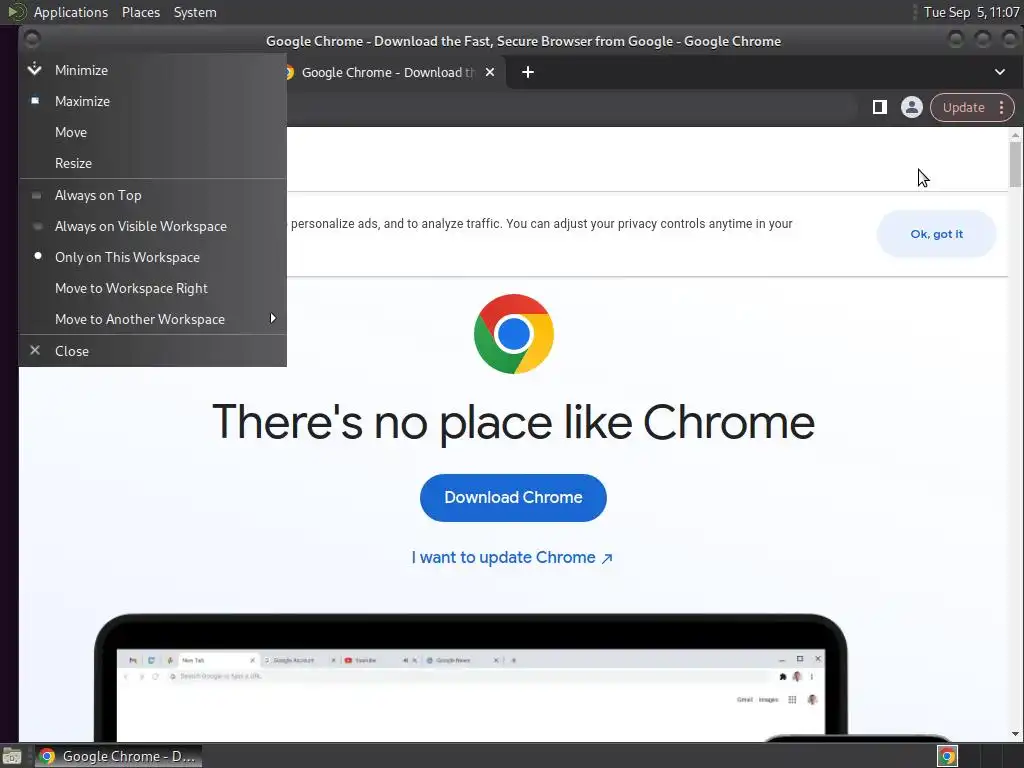This screenshot has width=1024, height=768.
Task: Select the Google Chrome - Download tab
Action: coord(389,72)
